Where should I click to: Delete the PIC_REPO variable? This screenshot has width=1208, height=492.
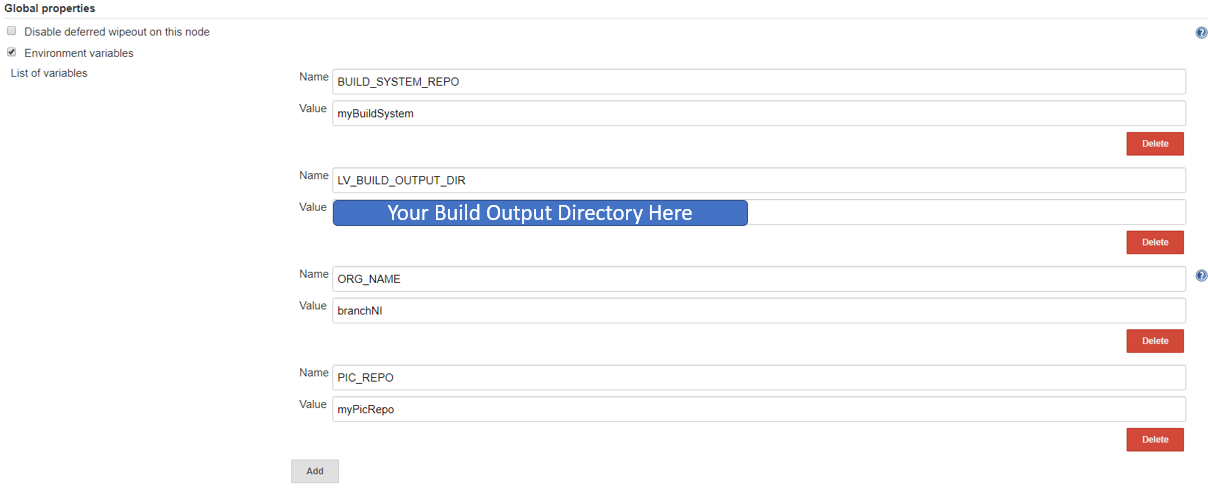click(1154, 439)
